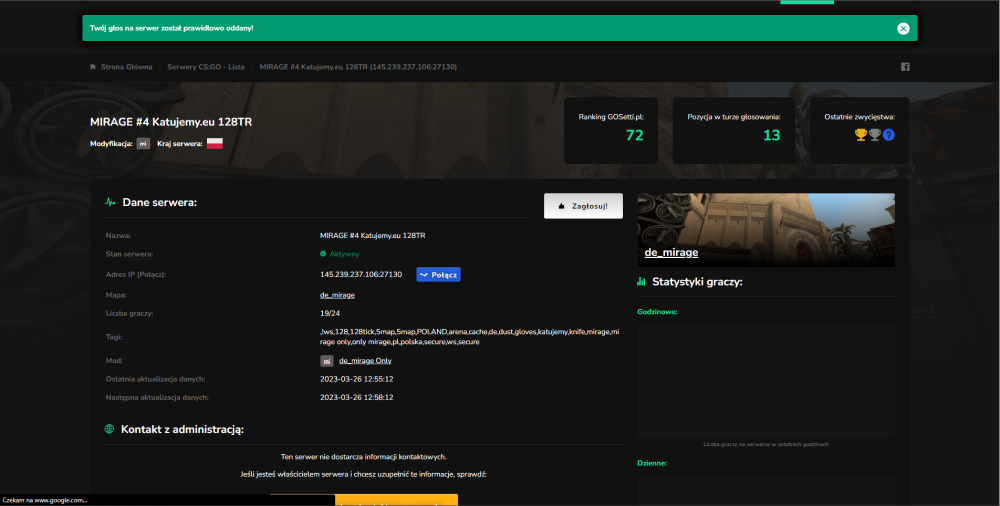Viewport: 1000px width, 506px height.
Task: Click last update time 2023-03-26 12:55:12
Action: 357,379
